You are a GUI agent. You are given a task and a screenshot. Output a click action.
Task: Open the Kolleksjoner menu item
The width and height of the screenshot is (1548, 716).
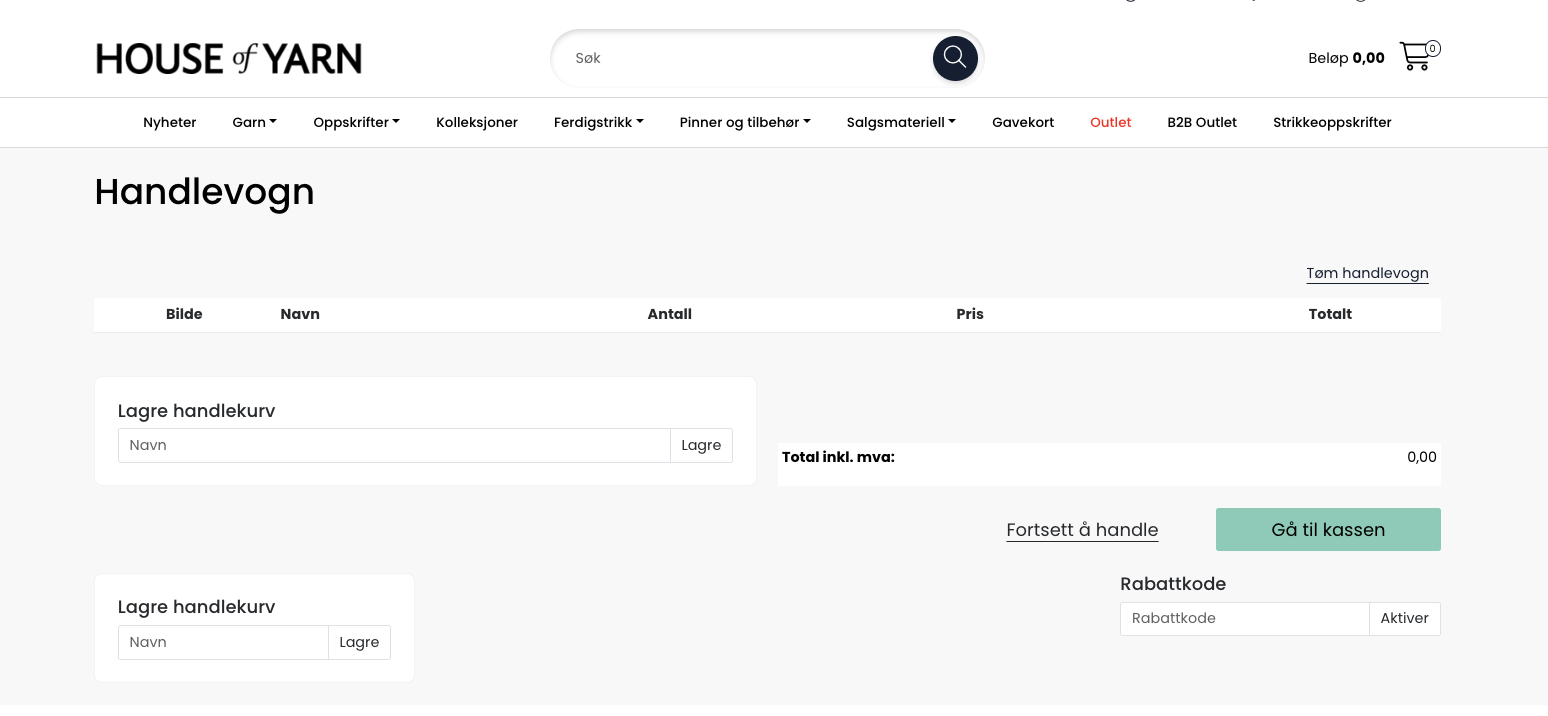point(477,122)
